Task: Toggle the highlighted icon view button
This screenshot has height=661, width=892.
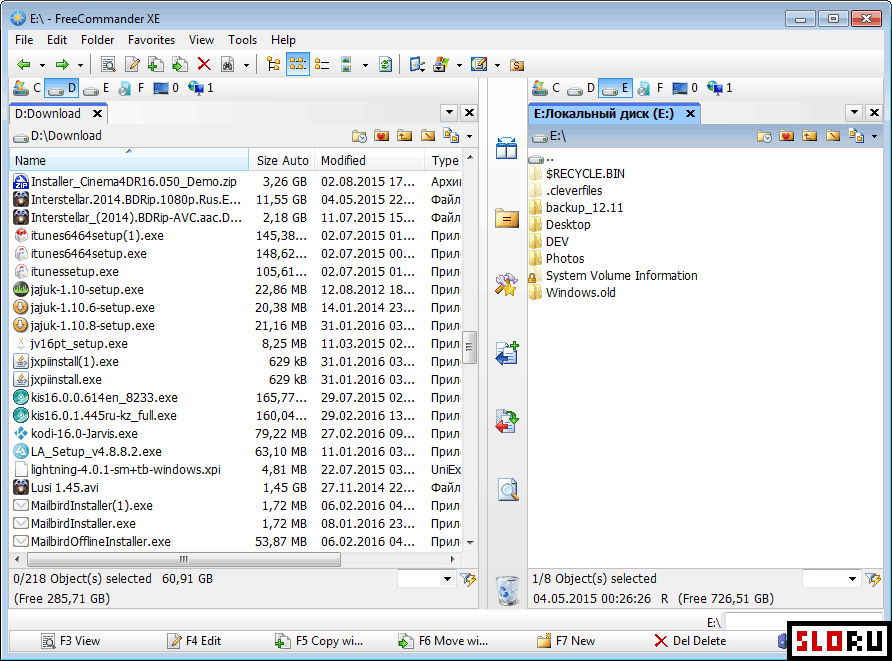Action: tap(298, 65)
